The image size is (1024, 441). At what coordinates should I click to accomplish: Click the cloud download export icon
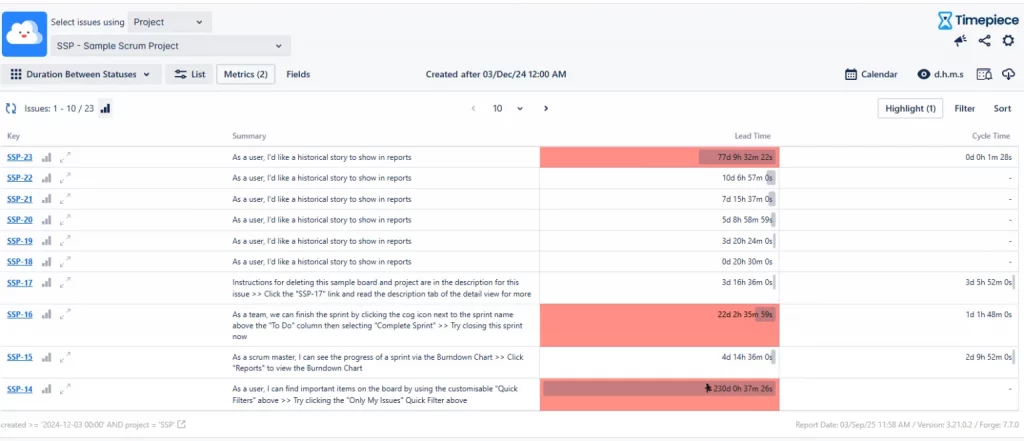tap(1008, 74)
